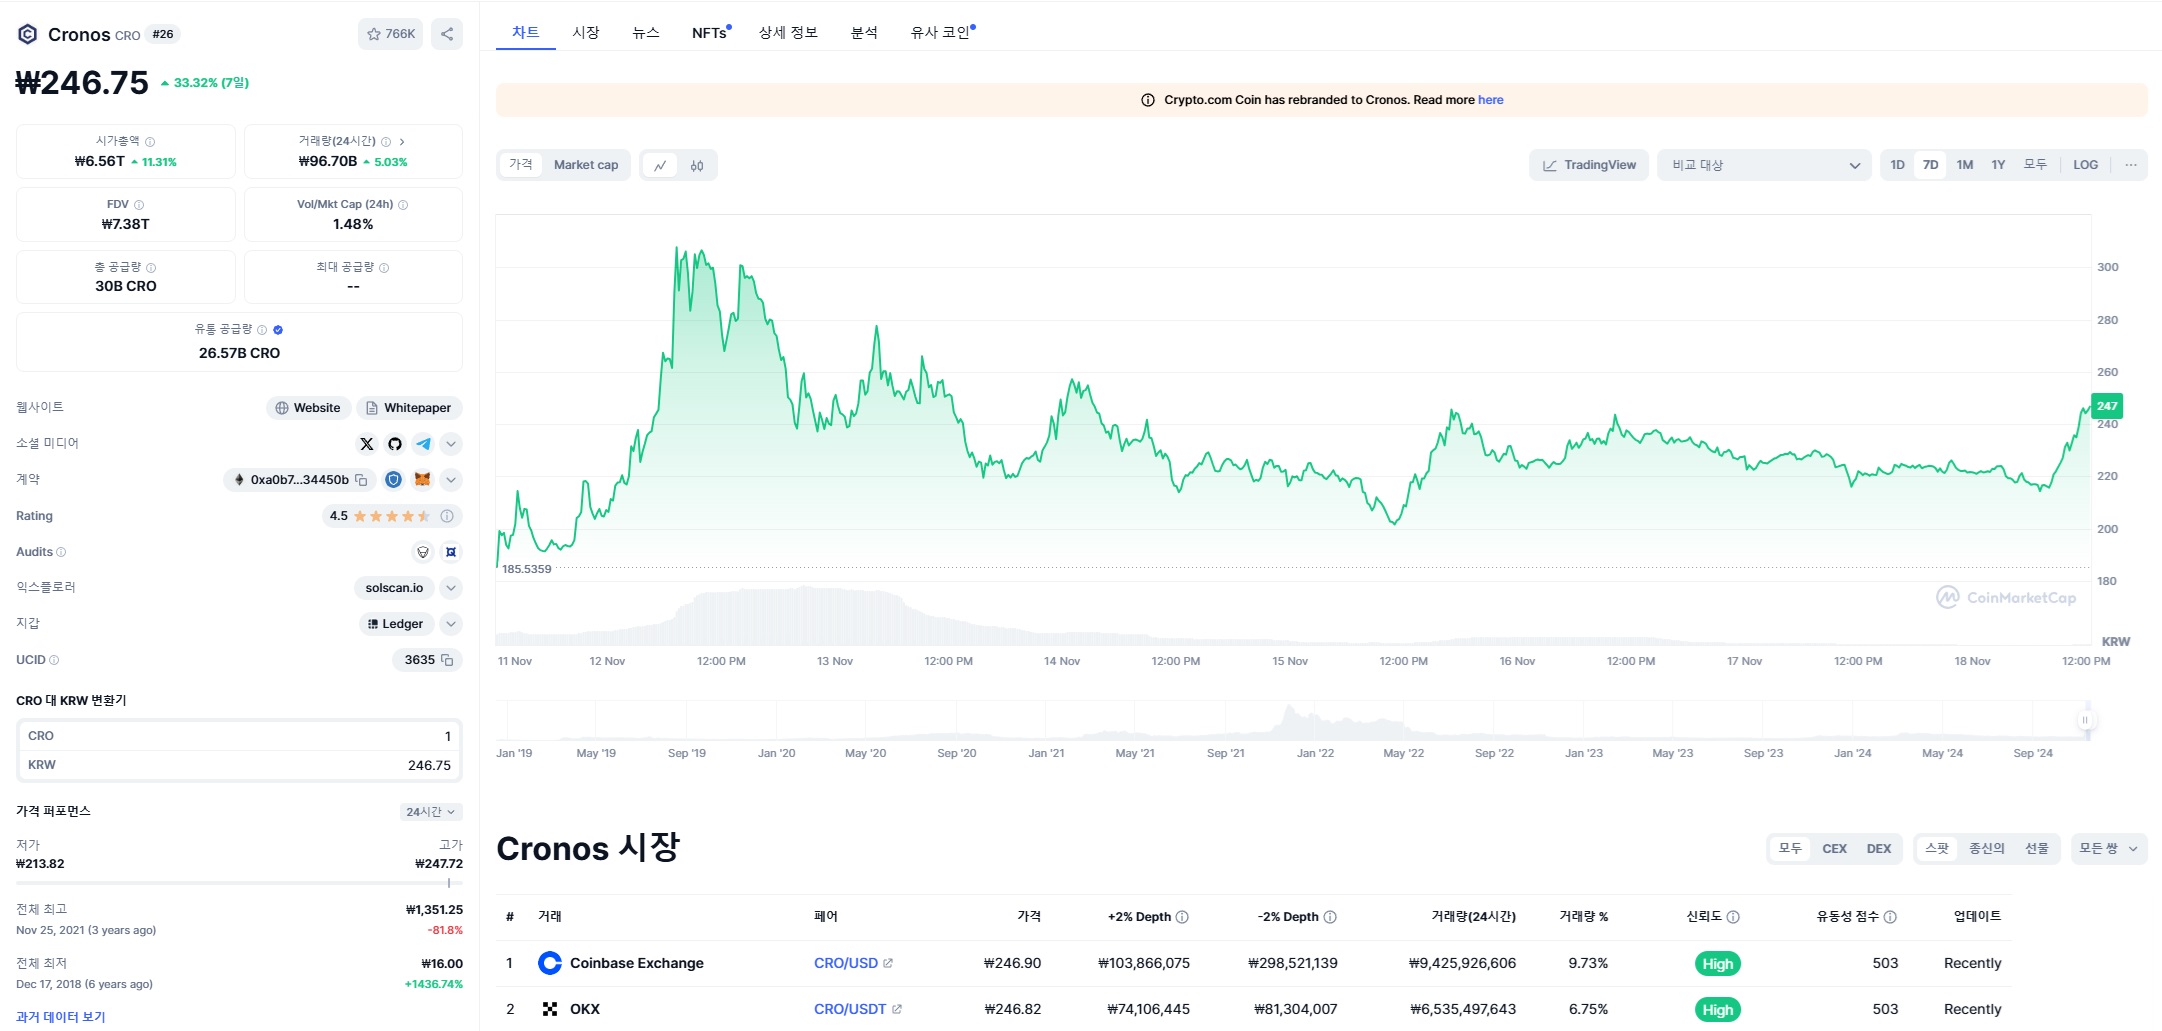Open the CRO/USDT pair link
Viewport: 2162px width, 1031px height.
click(x=850, y=1009)
